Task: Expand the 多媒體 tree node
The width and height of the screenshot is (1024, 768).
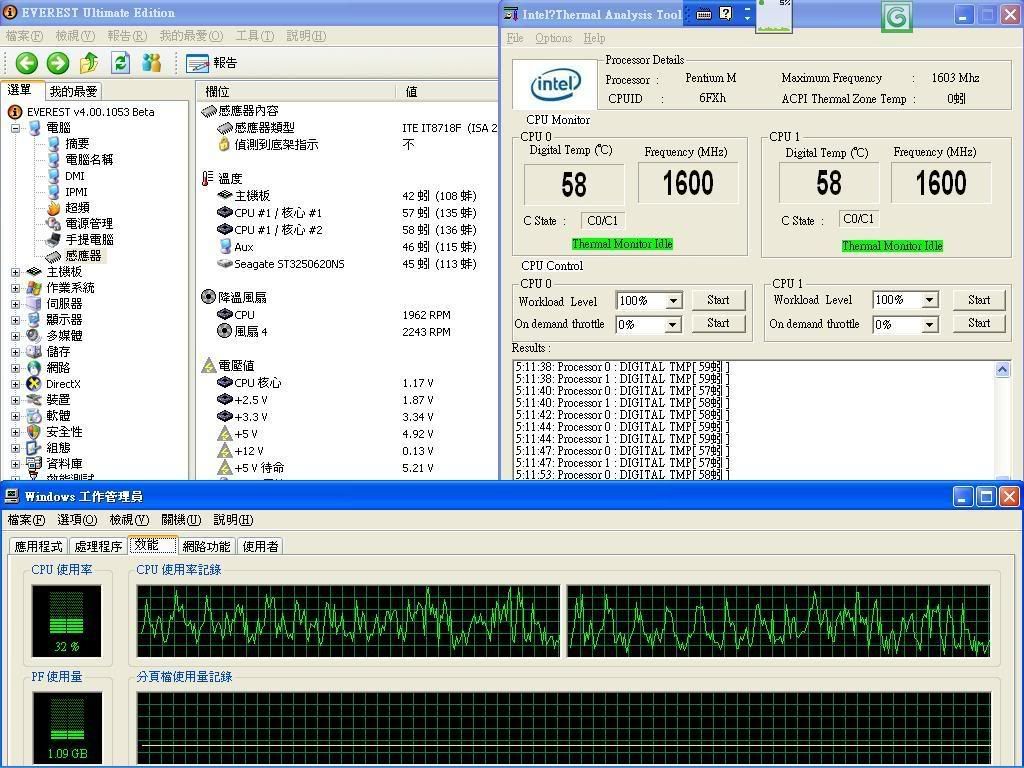Action: coord(15,336)
